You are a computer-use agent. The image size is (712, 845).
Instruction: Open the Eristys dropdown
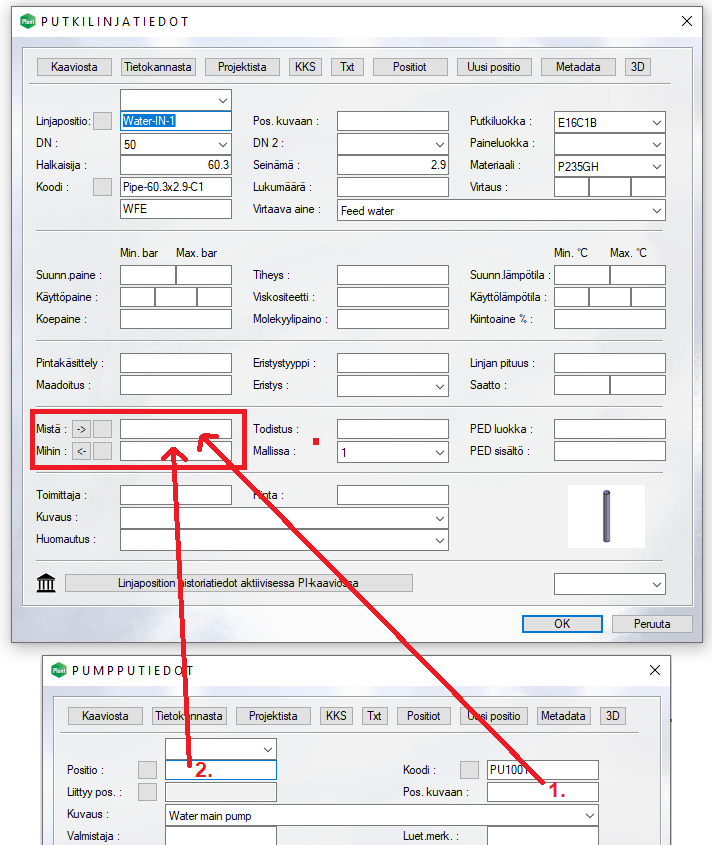[393, 386]
